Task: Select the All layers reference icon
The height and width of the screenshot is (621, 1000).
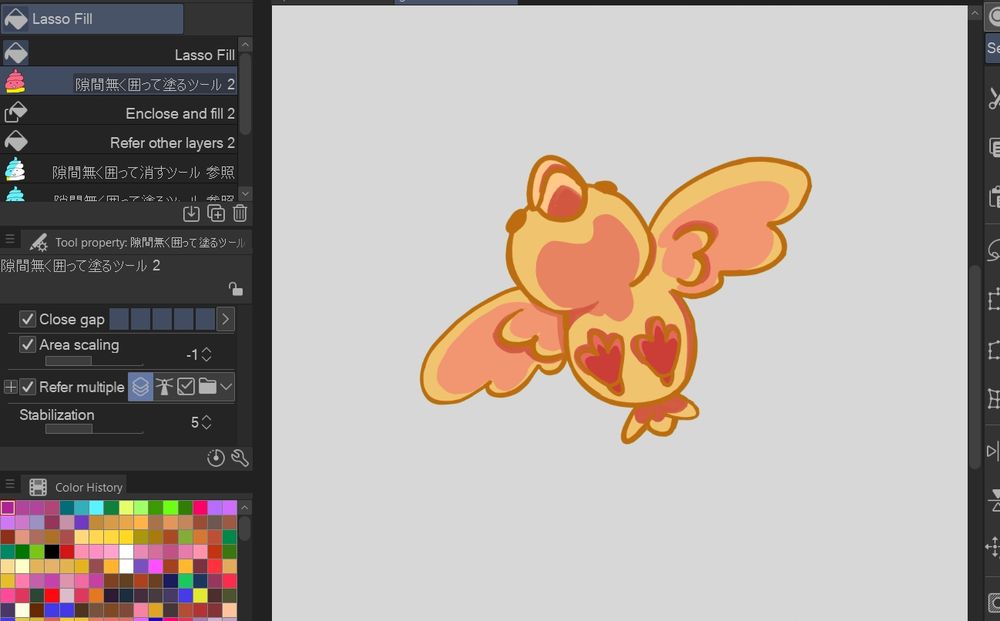Action: (140, 386)
